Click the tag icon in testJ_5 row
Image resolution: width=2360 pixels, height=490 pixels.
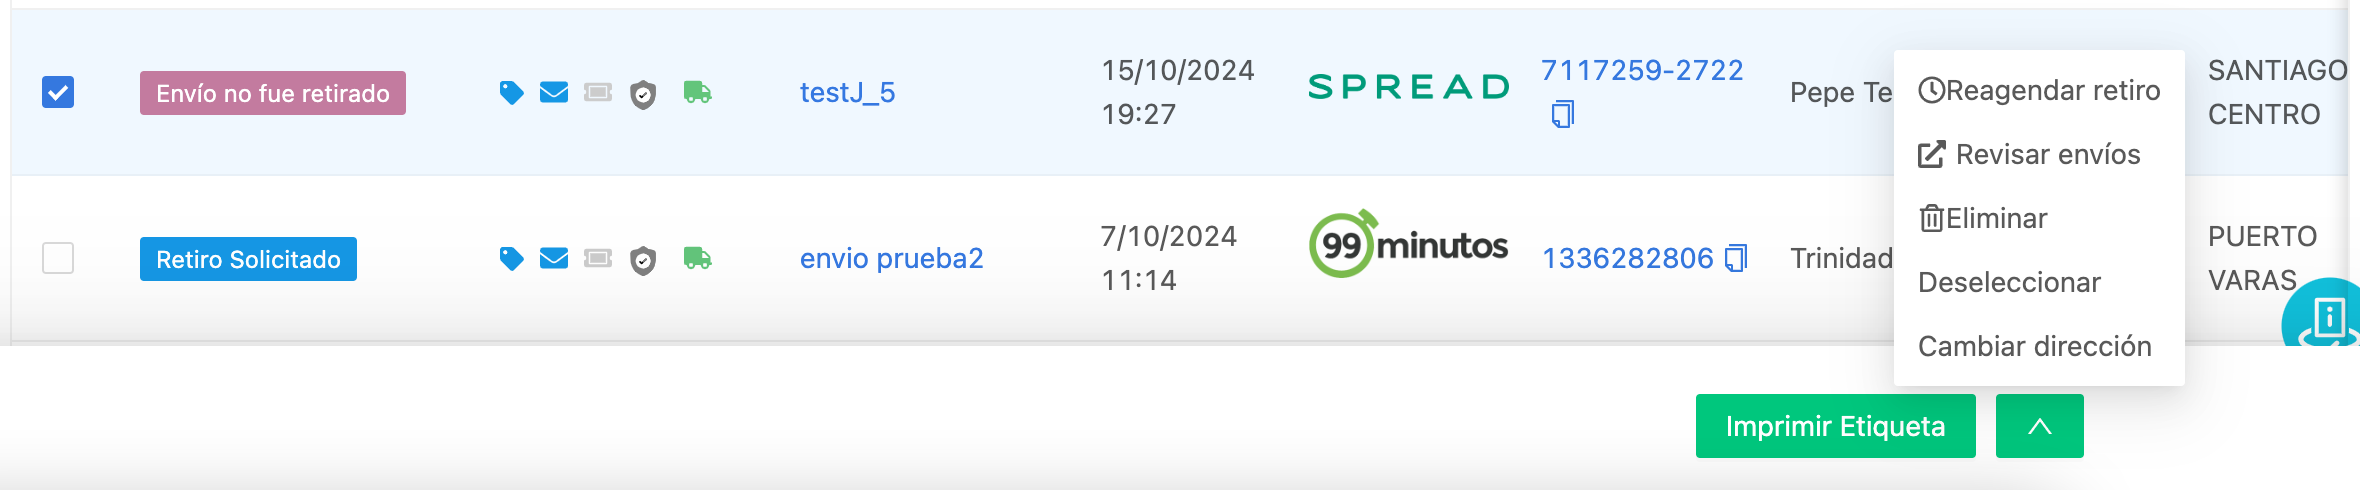point(511,93)
